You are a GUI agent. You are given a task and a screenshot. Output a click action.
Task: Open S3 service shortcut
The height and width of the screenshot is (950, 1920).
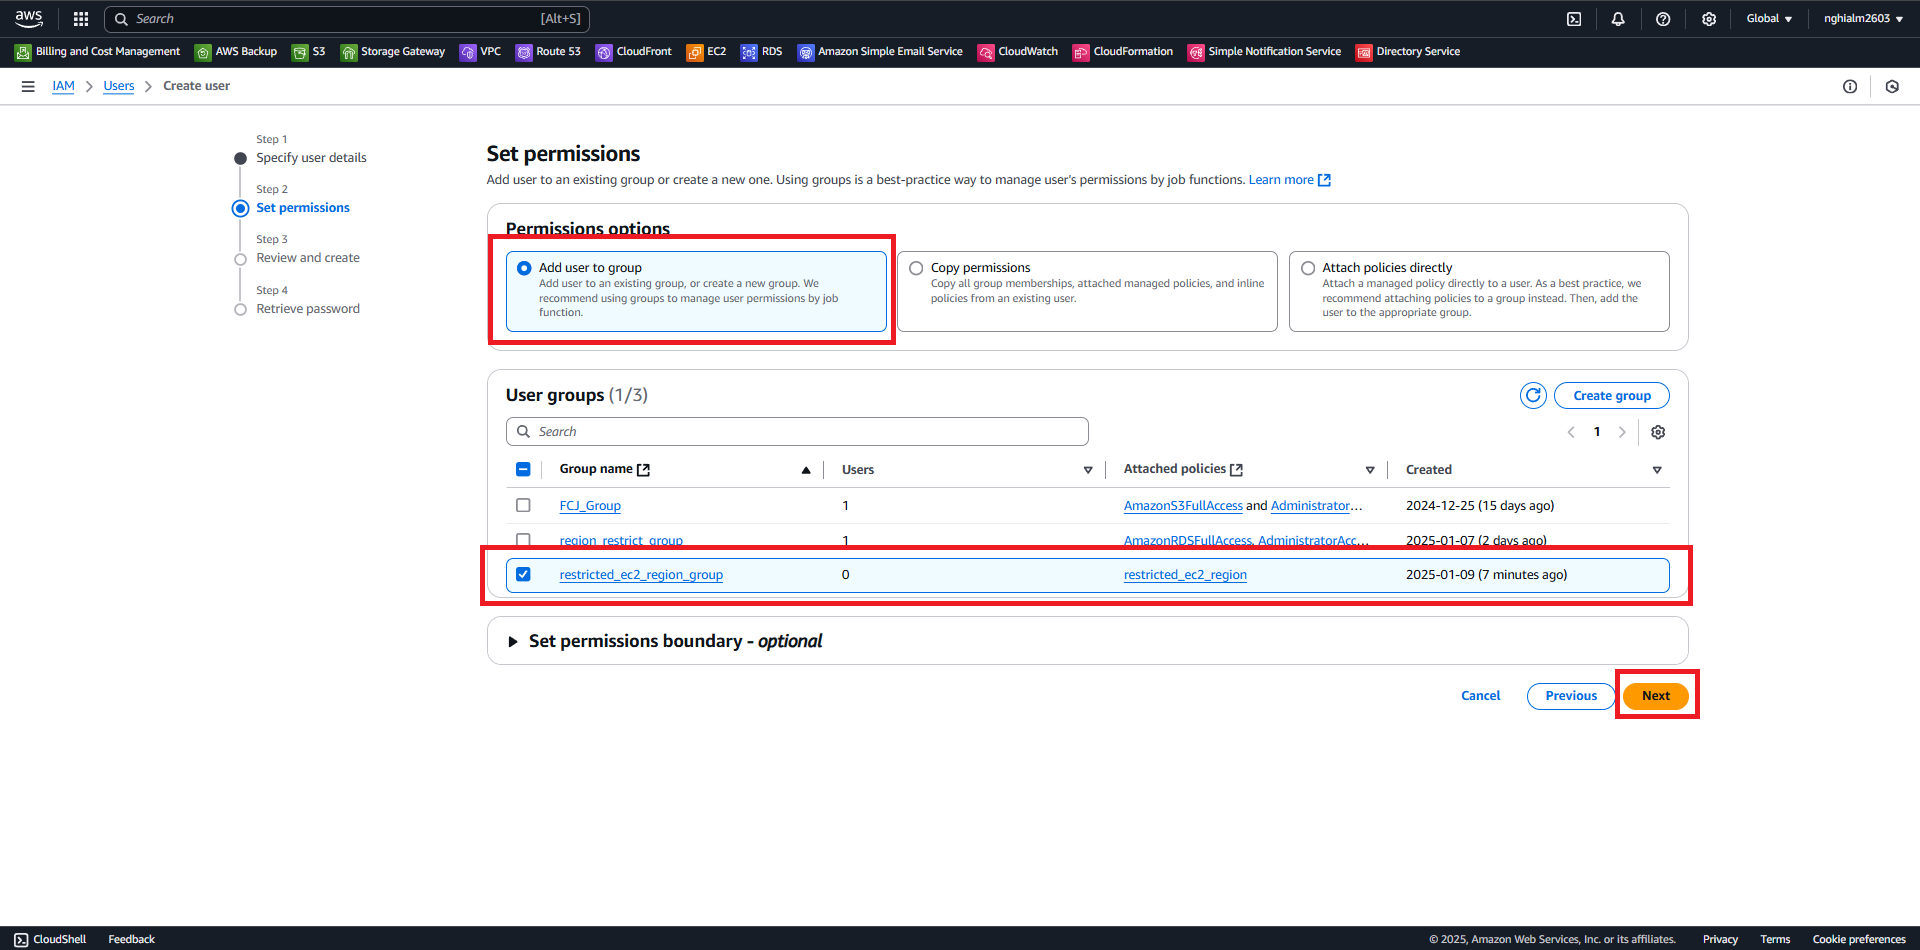click(309, 52)
